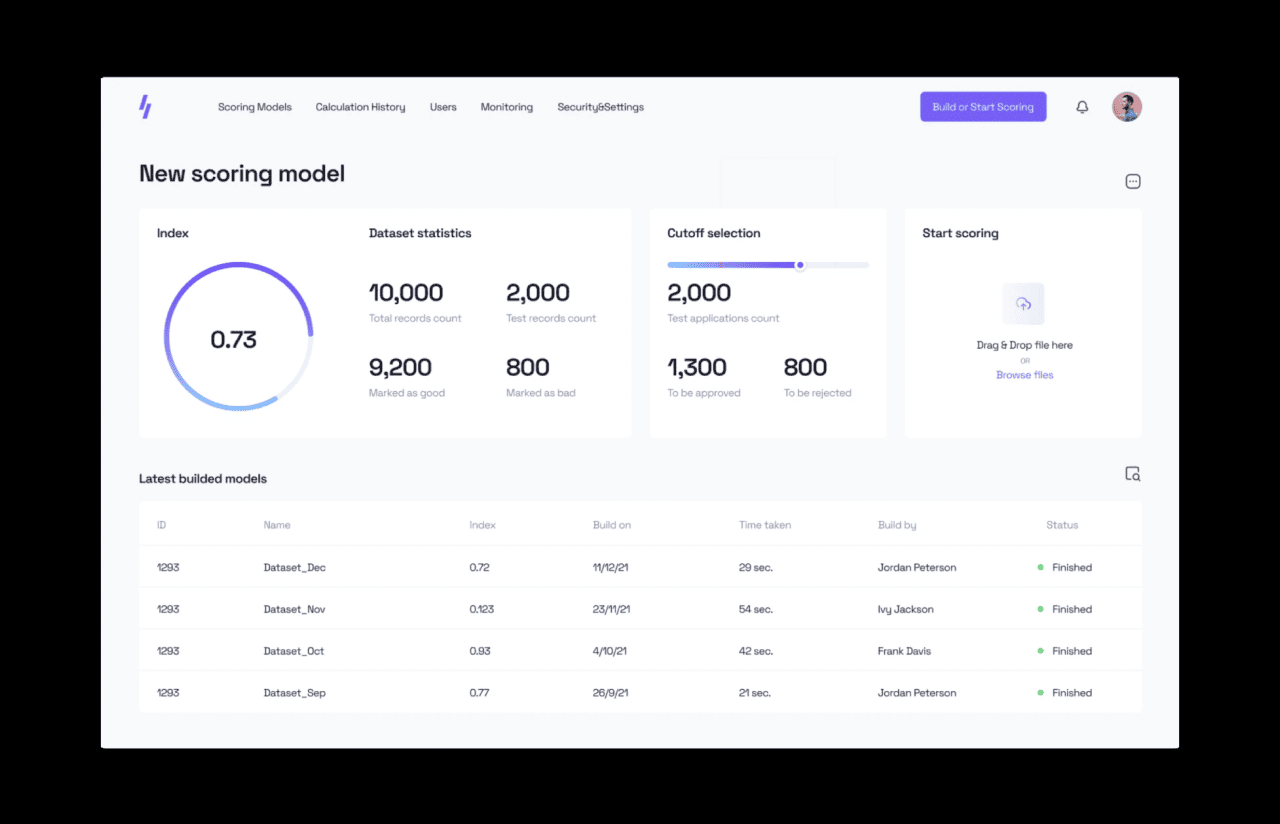
Task: Click the Time taken column header
Action: pyautogui.click(x=765, y=525)
